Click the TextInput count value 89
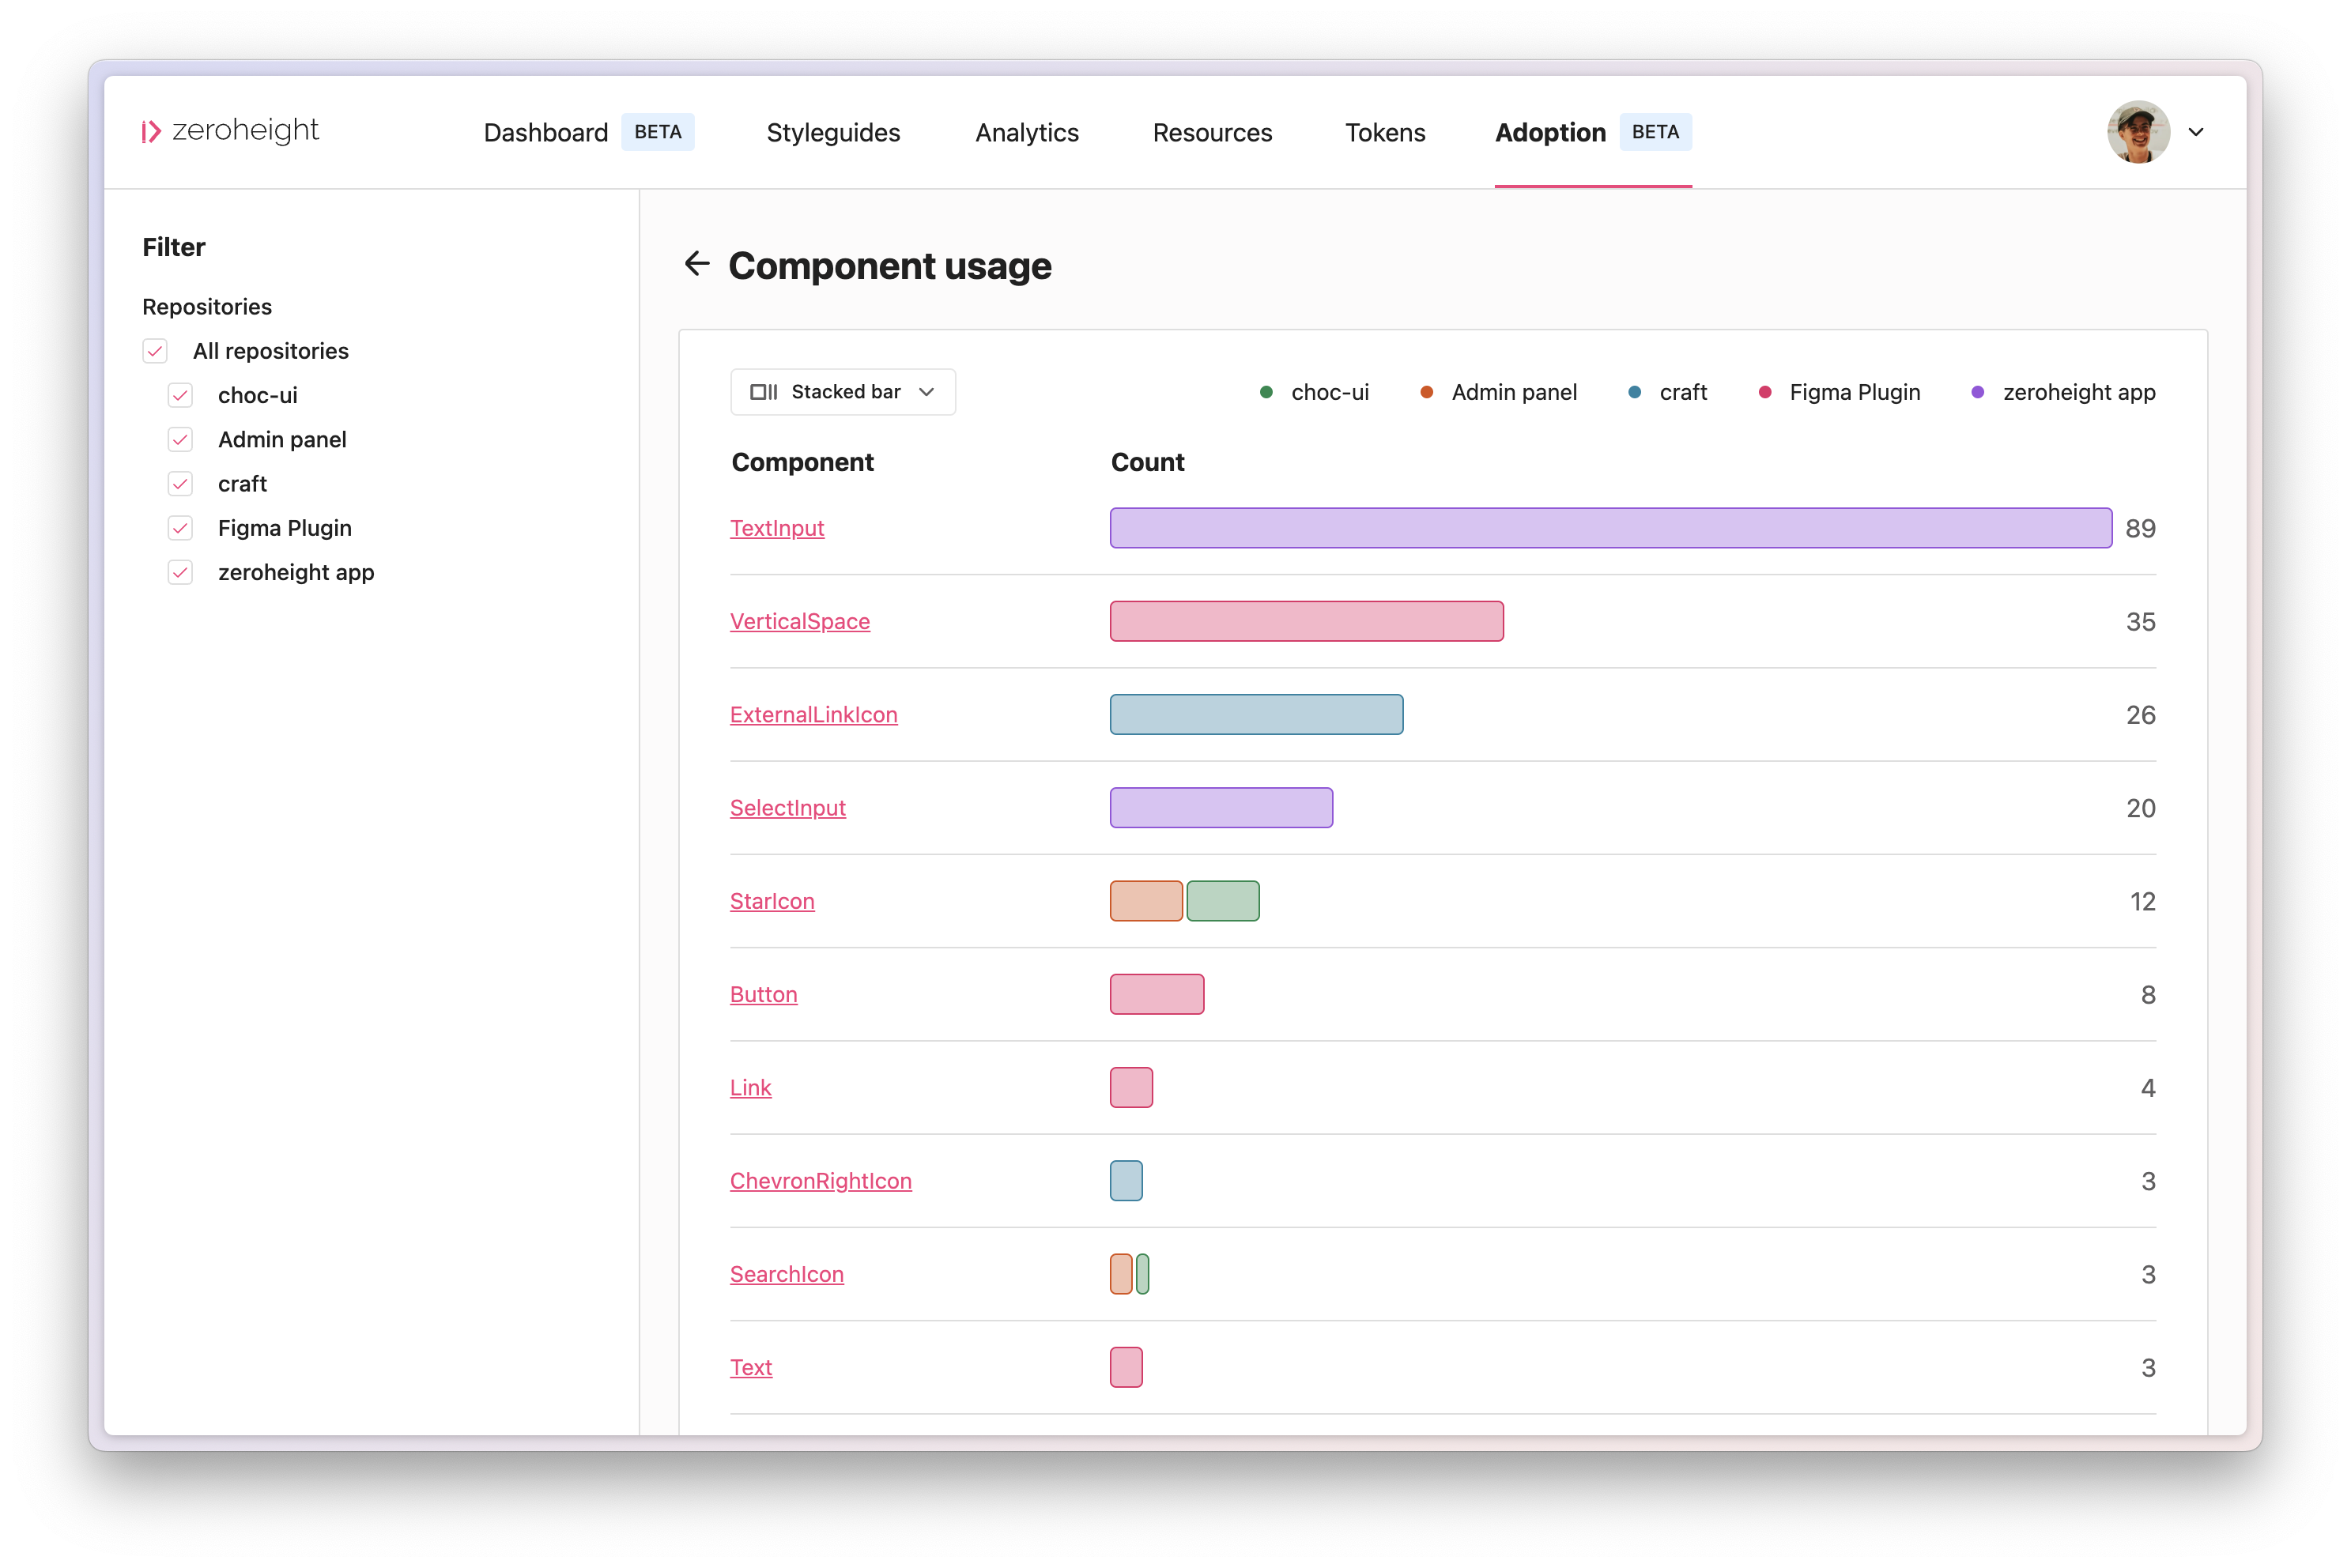Image resolution: width=2351 pixels, height=1568 pixels. coord(2140,528)
